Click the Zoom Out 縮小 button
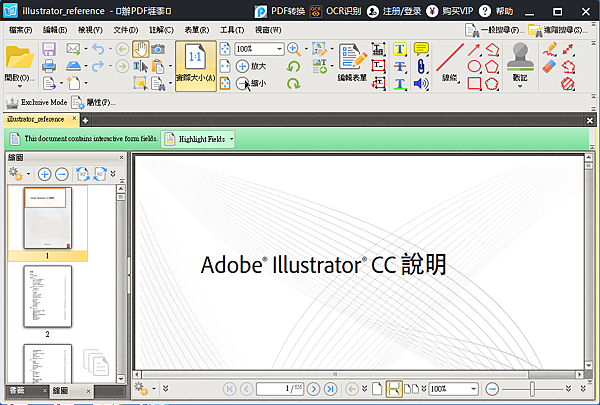The image size is (600, 405). (x=251, y=83)
